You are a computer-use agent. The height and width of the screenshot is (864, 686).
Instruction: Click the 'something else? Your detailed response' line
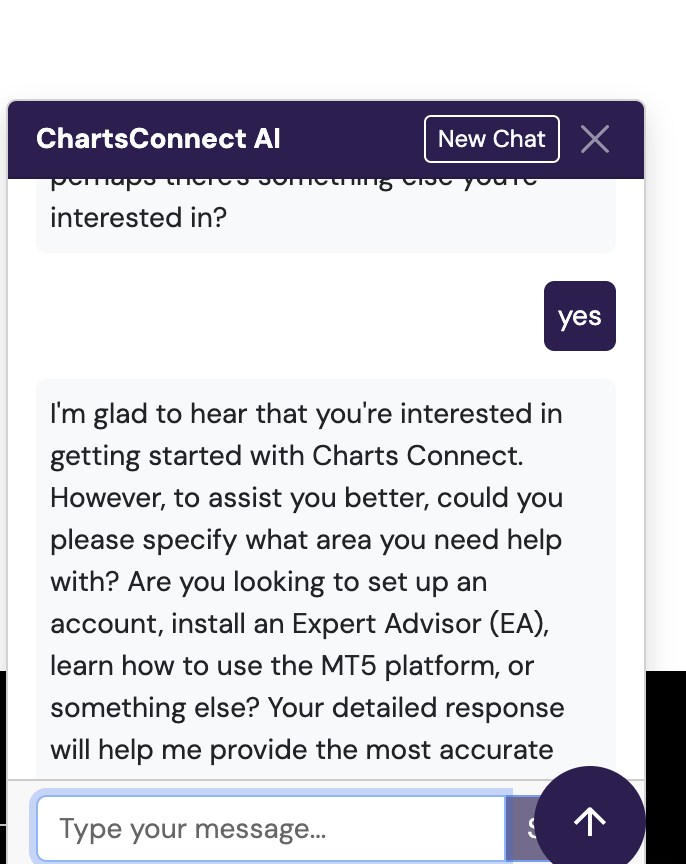click(x=307, y=708)
